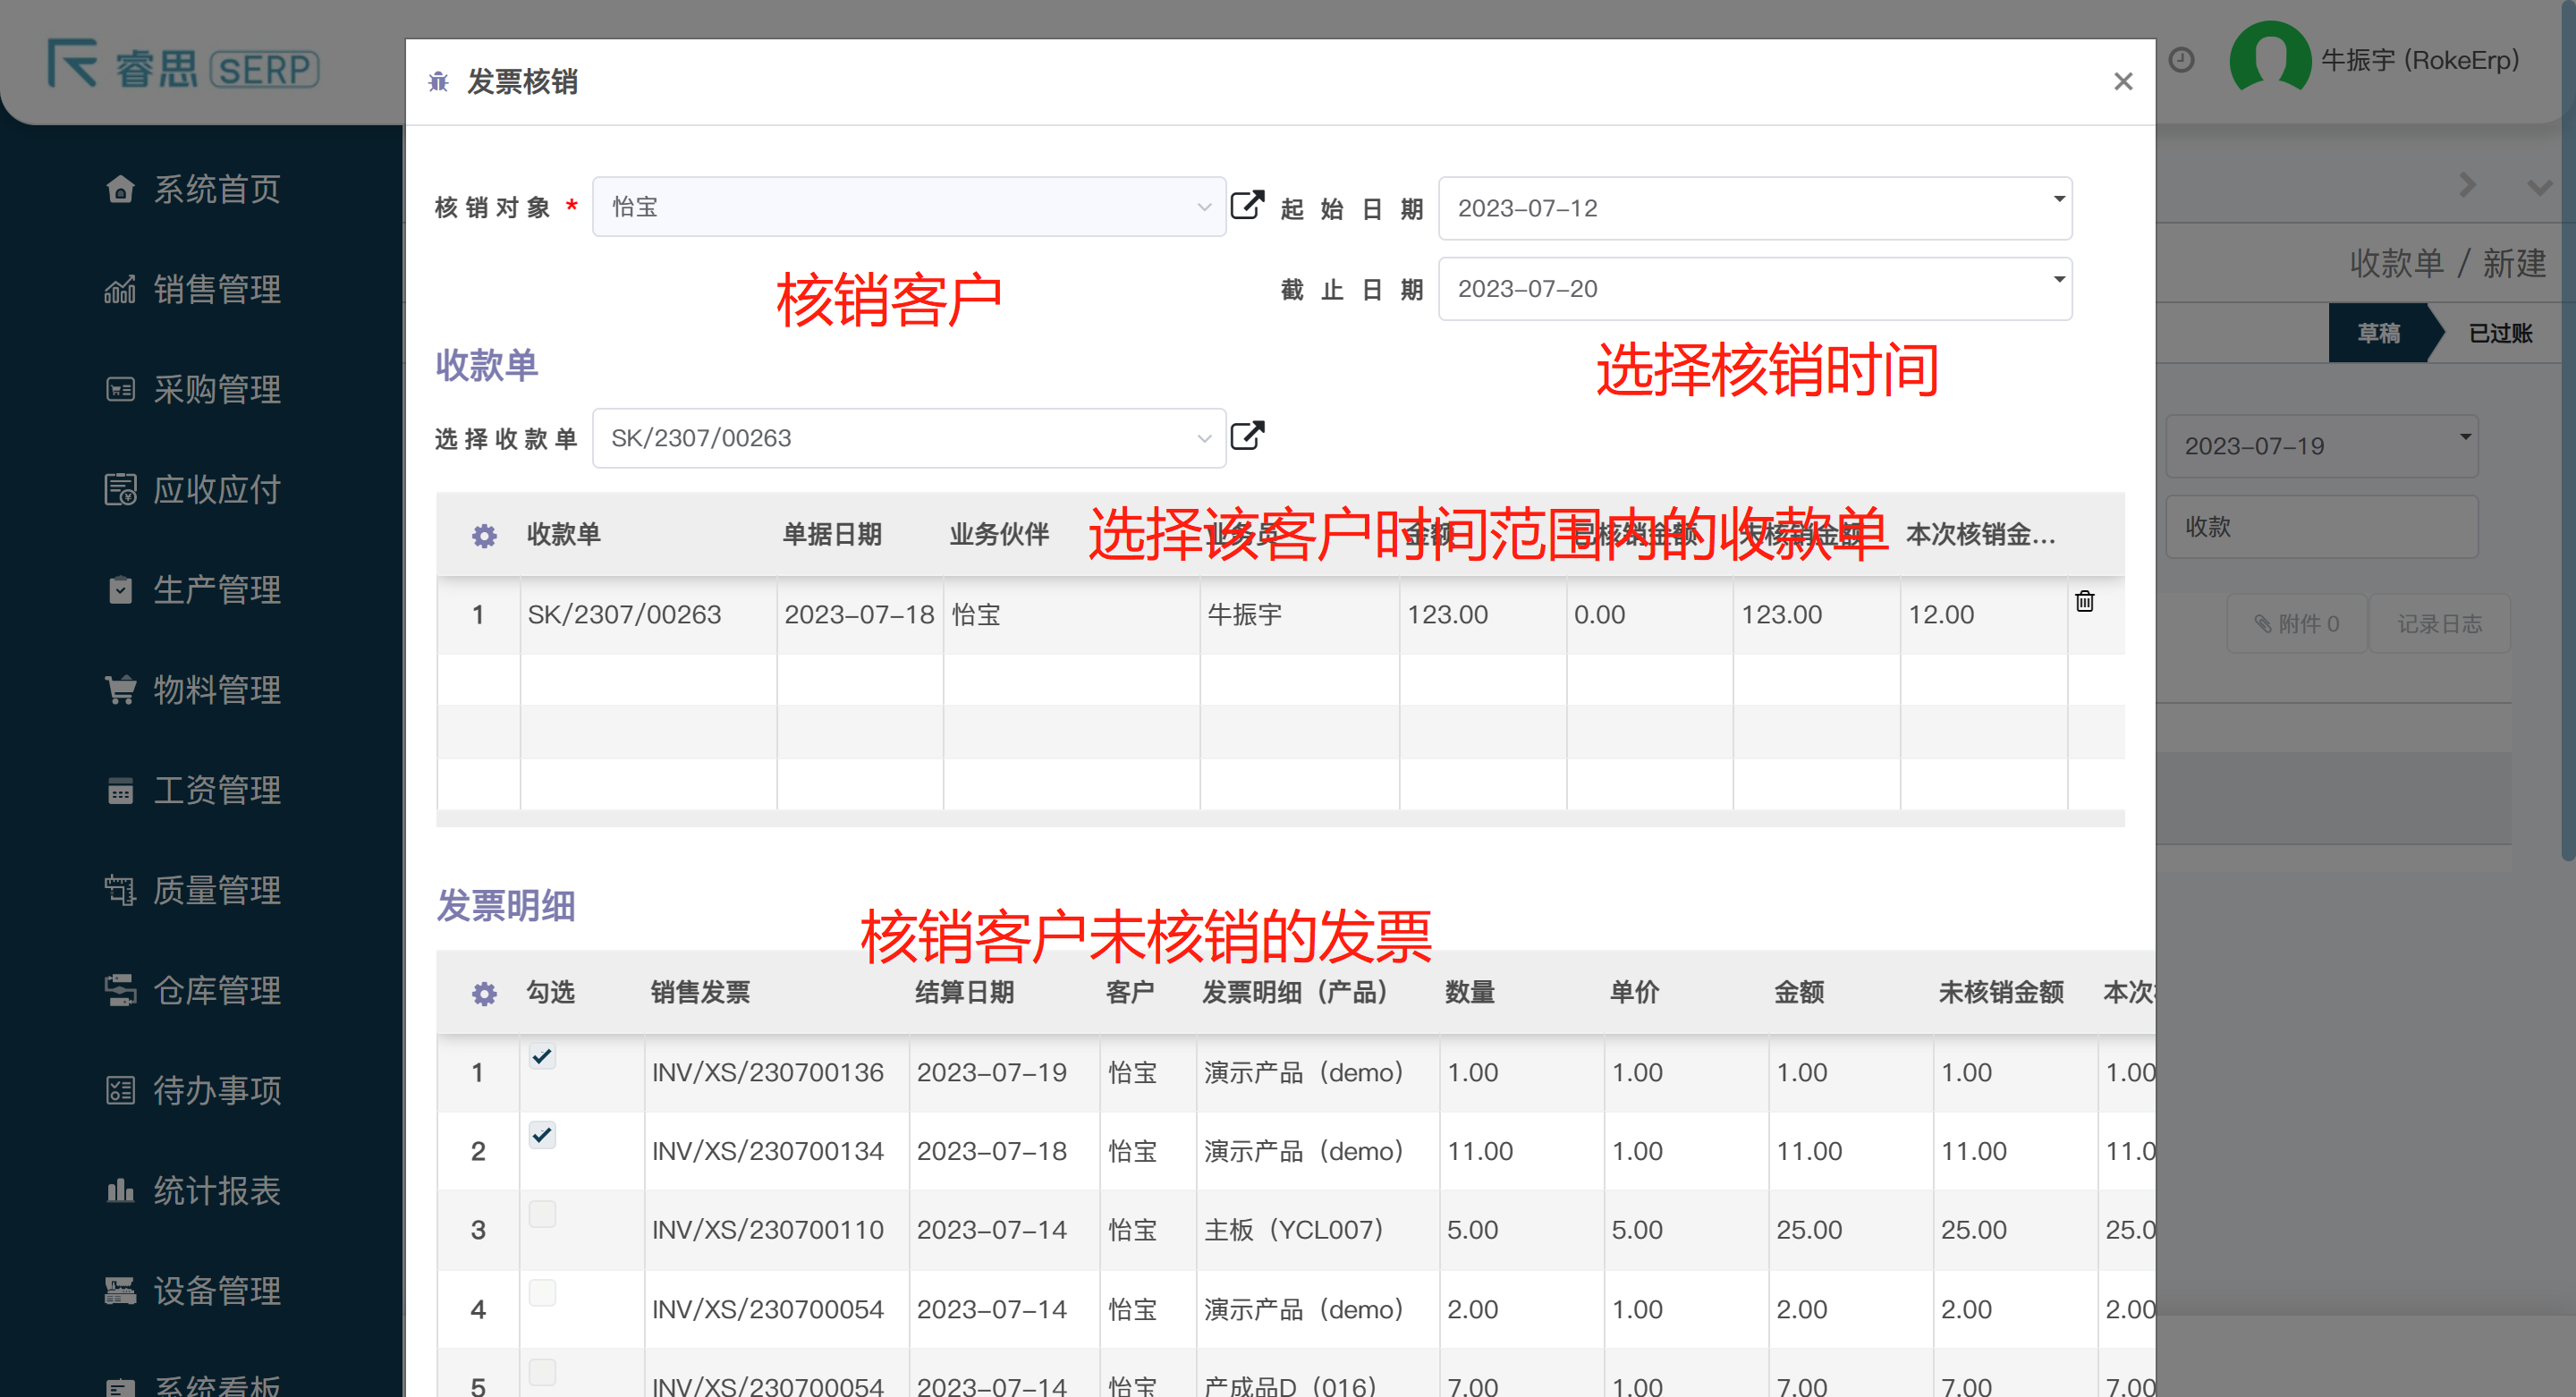Open external link beside 核销对象 field
This screenshot has height=1397, width=2576.
tap(1246, 205)
